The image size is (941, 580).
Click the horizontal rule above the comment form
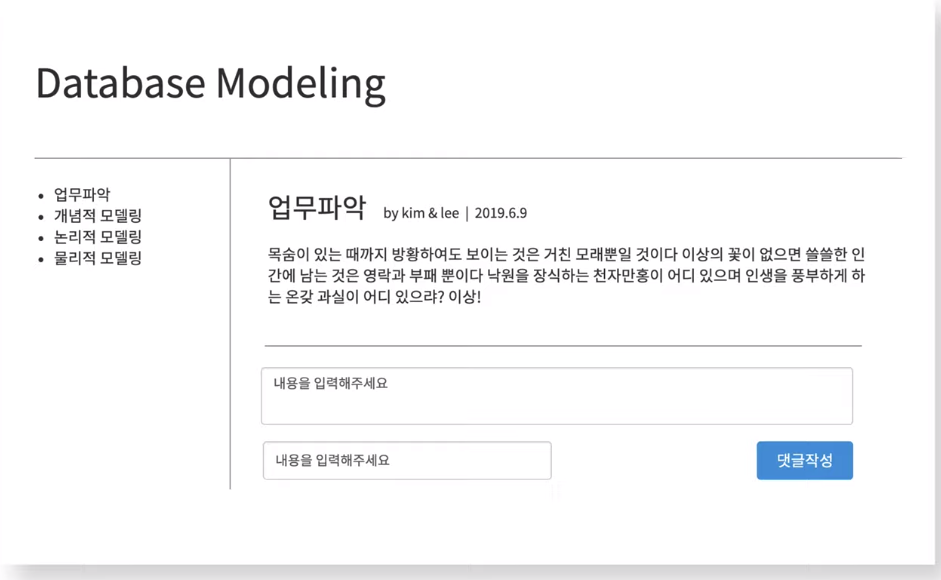click(x=563, y=346)
